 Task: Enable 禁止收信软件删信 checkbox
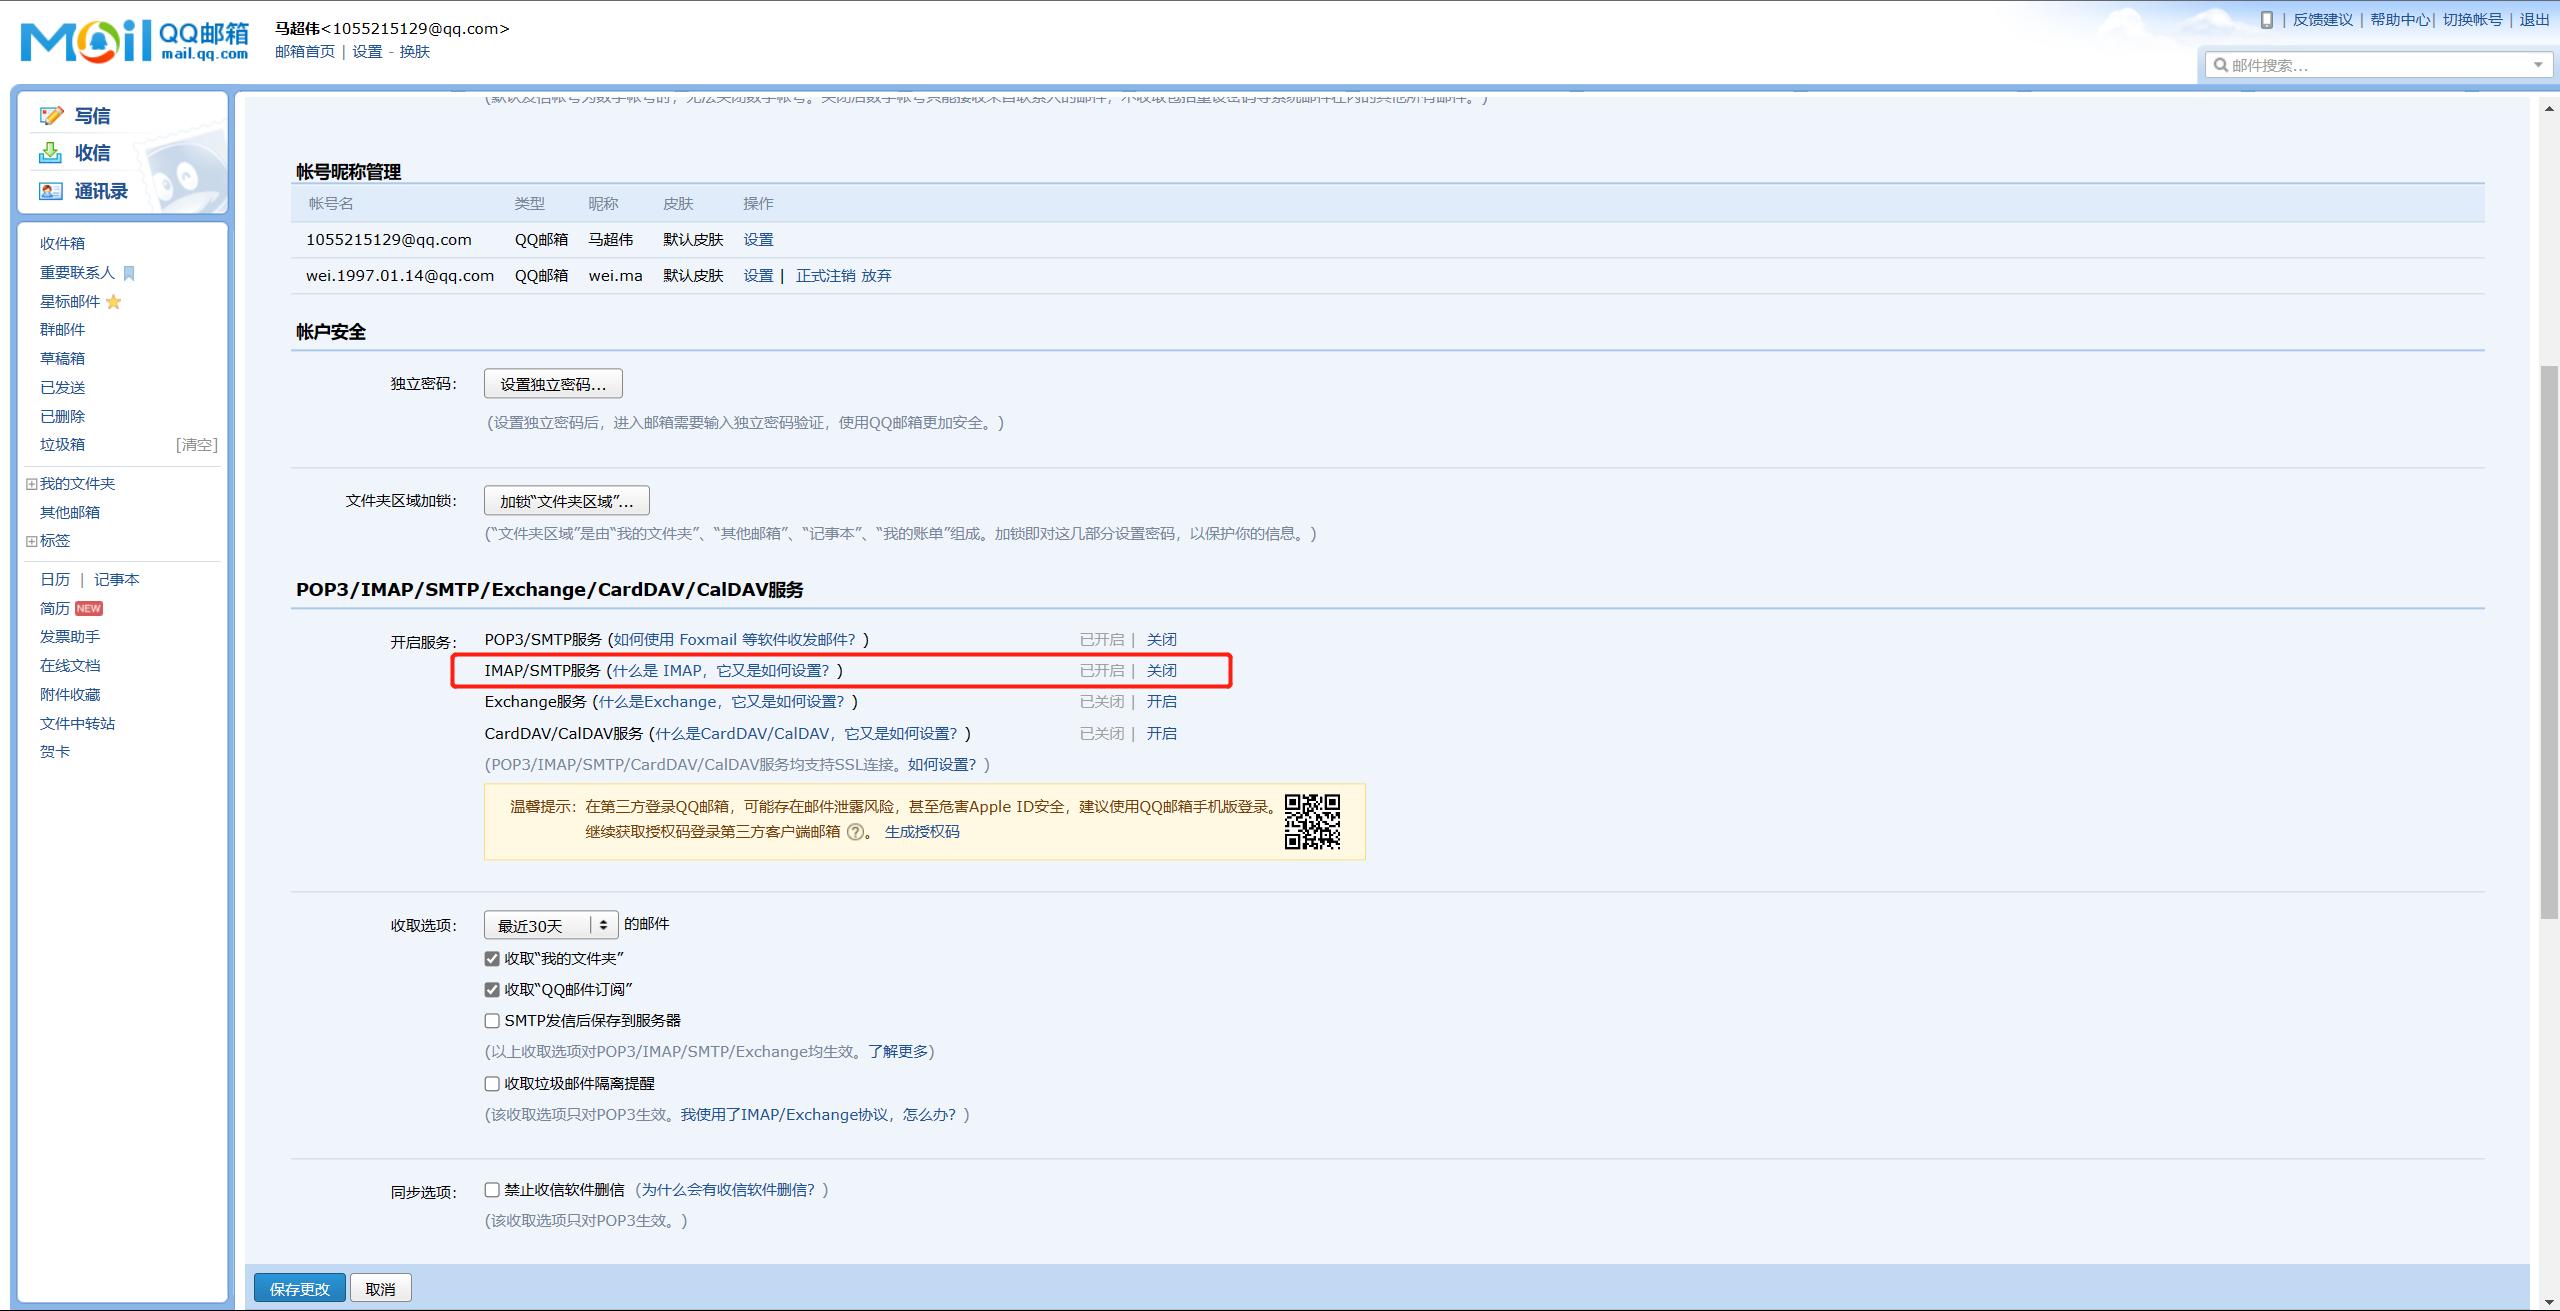pos(492,1190)
